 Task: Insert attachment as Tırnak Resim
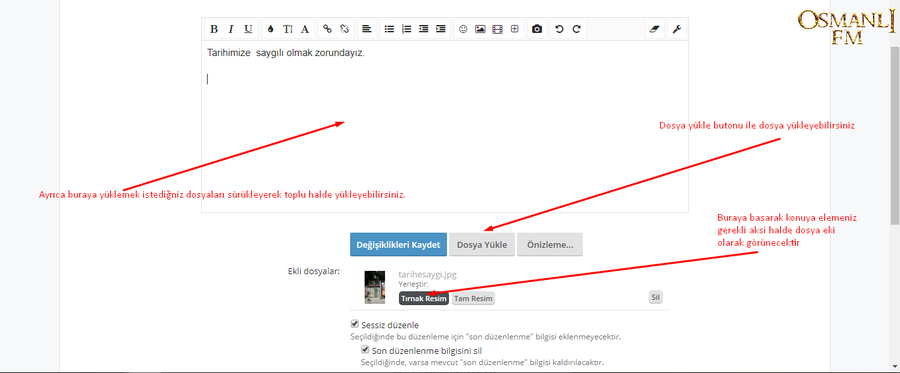424,299
